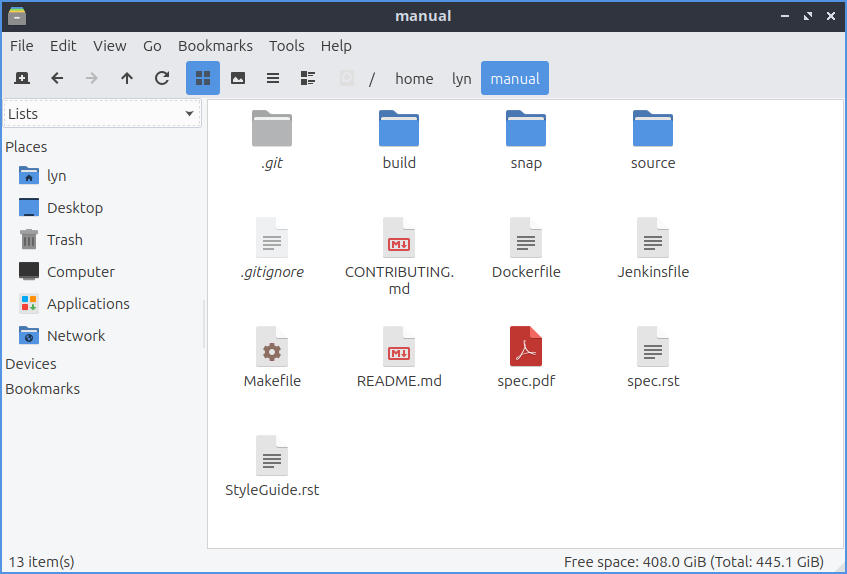Navigate up to the parent folder
Viewport: 847px width, 574px height.
[x=127, y=78]
